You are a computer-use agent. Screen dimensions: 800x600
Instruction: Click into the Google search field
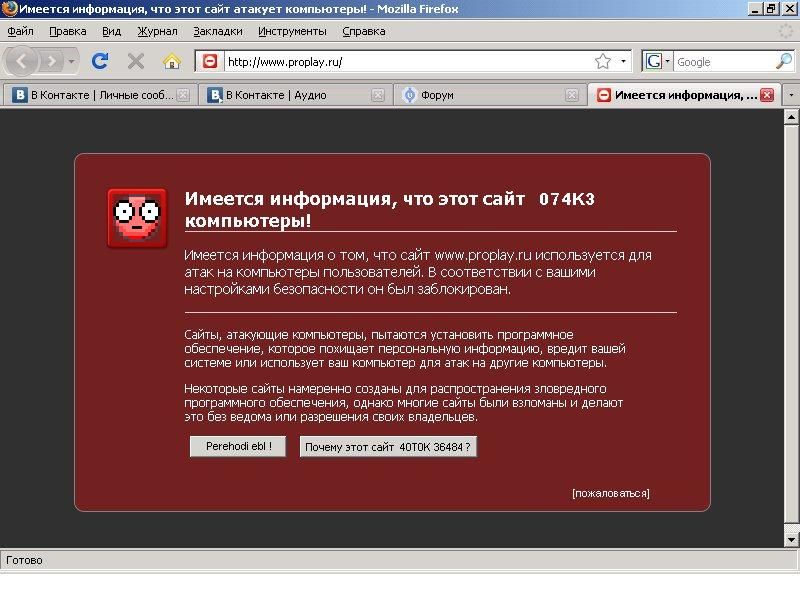(724, 62)
